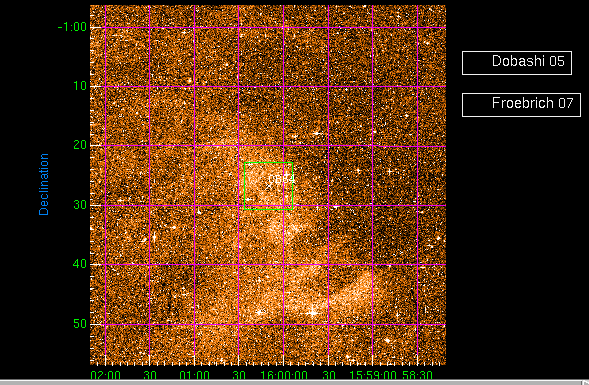Viewport: 589px width, 385px height.
Task: Click the 50 declination tick label
Action: coord(80,324)
